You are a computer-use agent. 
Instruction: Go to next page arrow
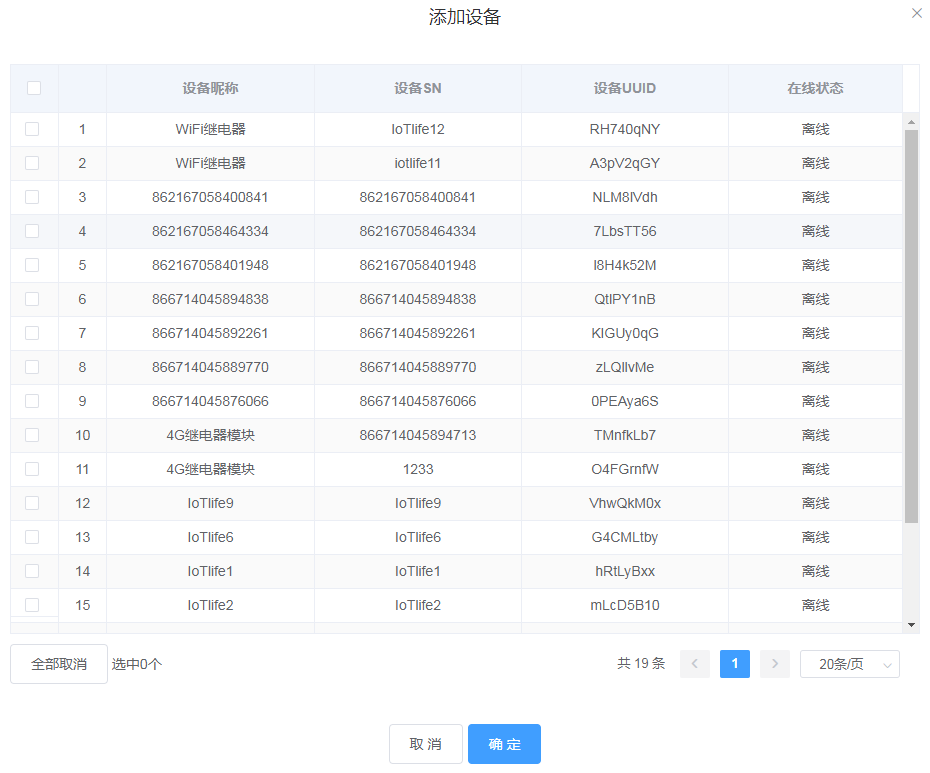pos(775,664)
